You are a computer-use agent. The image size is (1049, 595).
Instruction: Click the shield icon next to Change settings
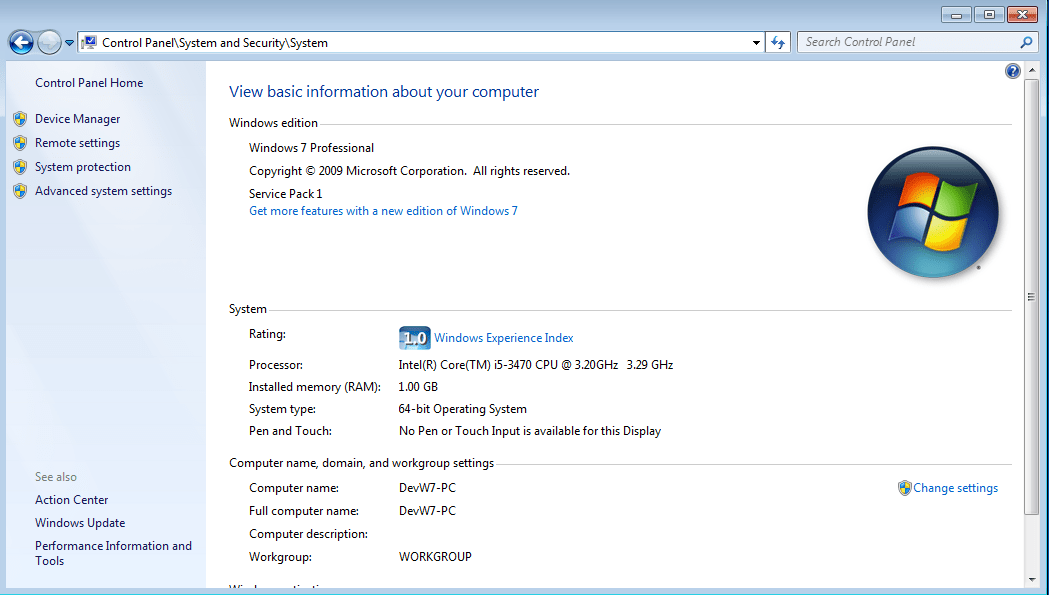[905, 487]
